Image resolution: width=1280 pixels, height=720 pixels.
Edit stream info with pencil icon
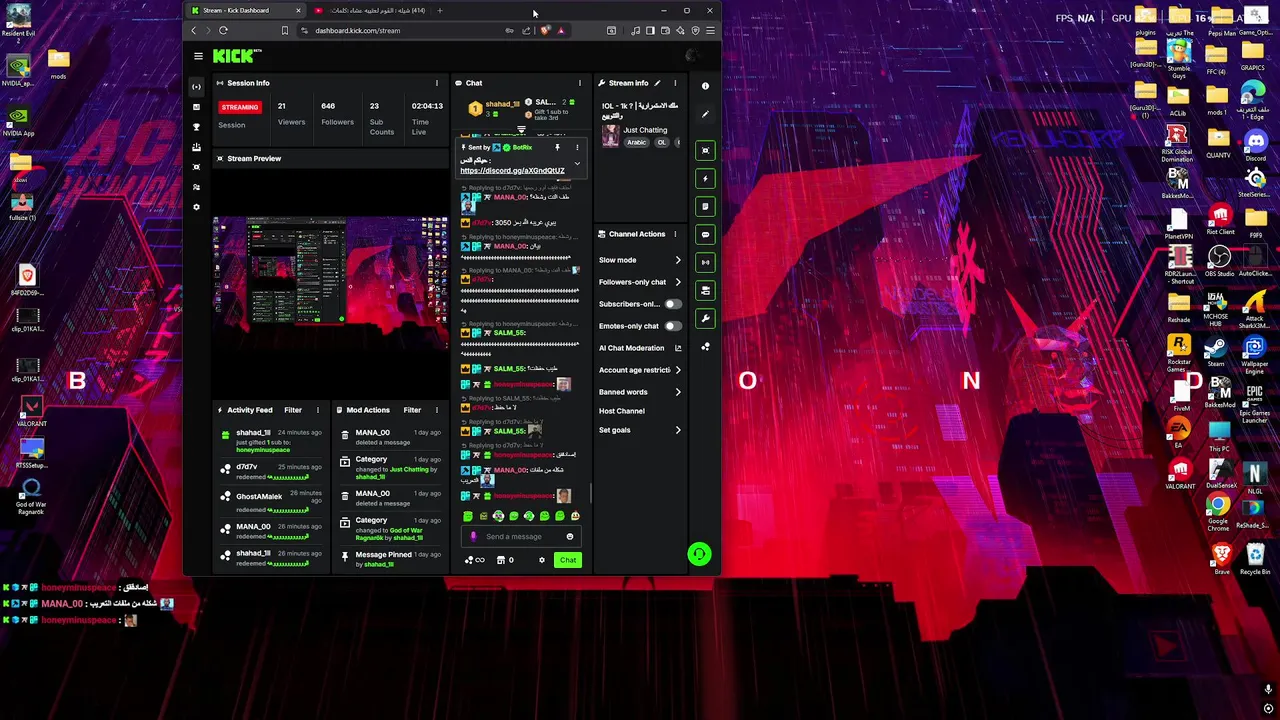point(657,83)
